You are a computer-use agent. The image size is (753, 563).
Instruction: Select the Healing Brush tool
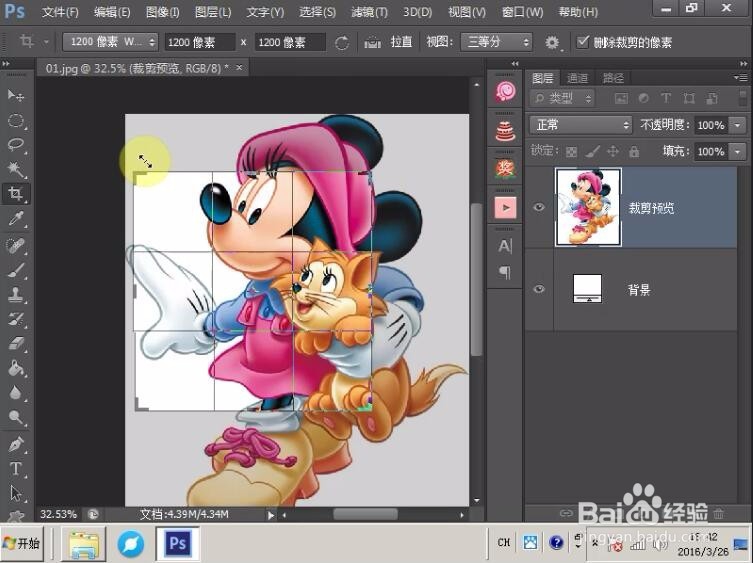click(15, 245)
